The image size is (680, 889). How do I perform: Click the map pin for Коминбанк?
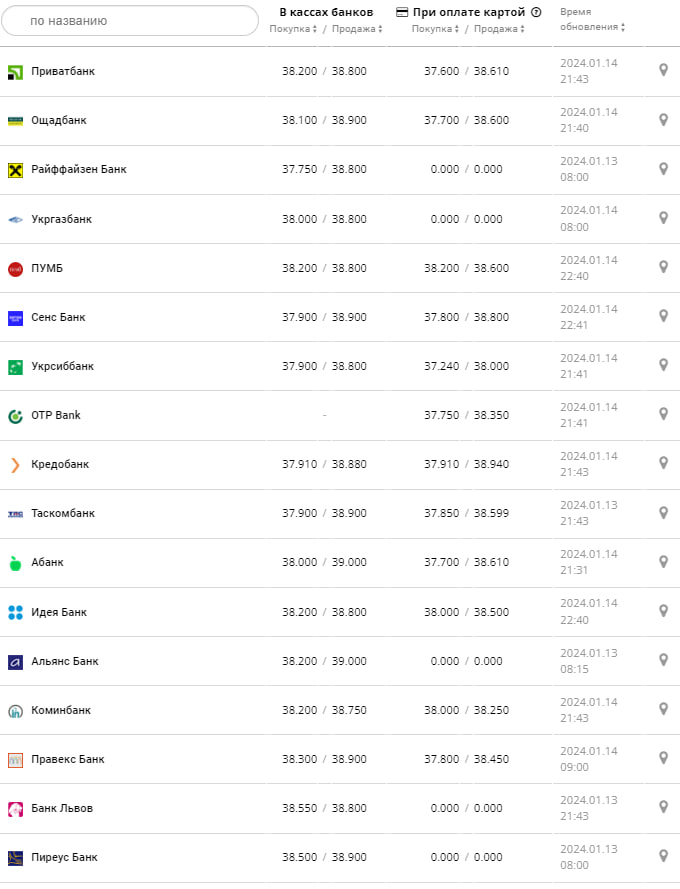click(x=663, y=709)
